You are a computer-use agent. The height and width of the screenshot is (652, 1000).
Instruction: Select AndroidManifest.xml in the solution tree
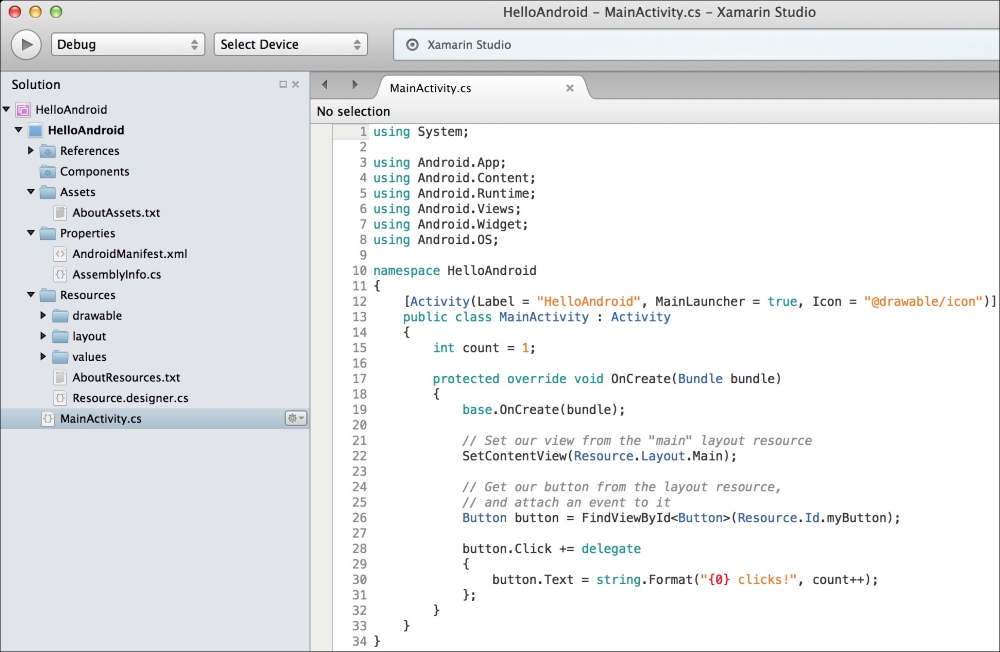130,254
